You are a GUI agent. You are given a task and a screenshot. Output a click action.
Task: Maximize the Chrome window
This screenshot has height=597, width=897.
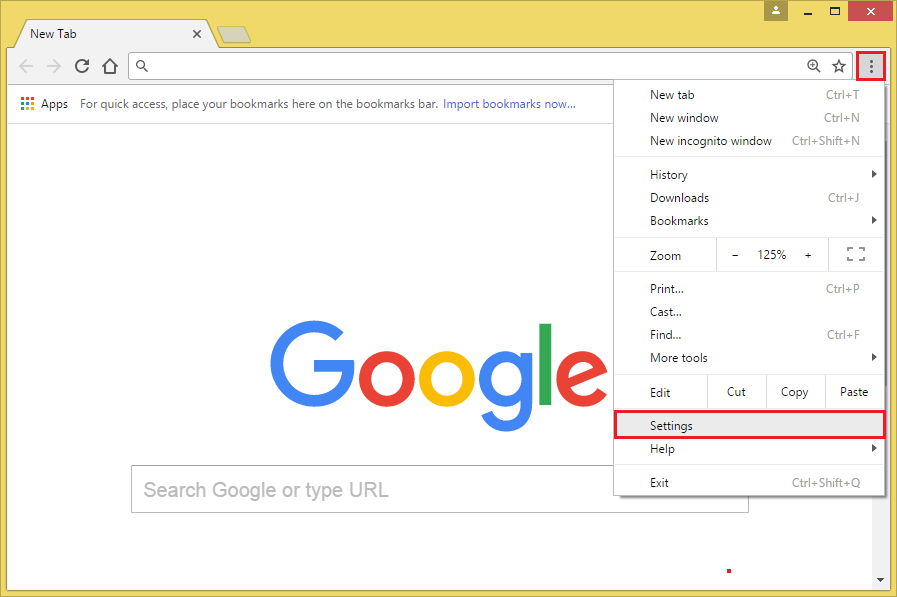pos(835,11)
